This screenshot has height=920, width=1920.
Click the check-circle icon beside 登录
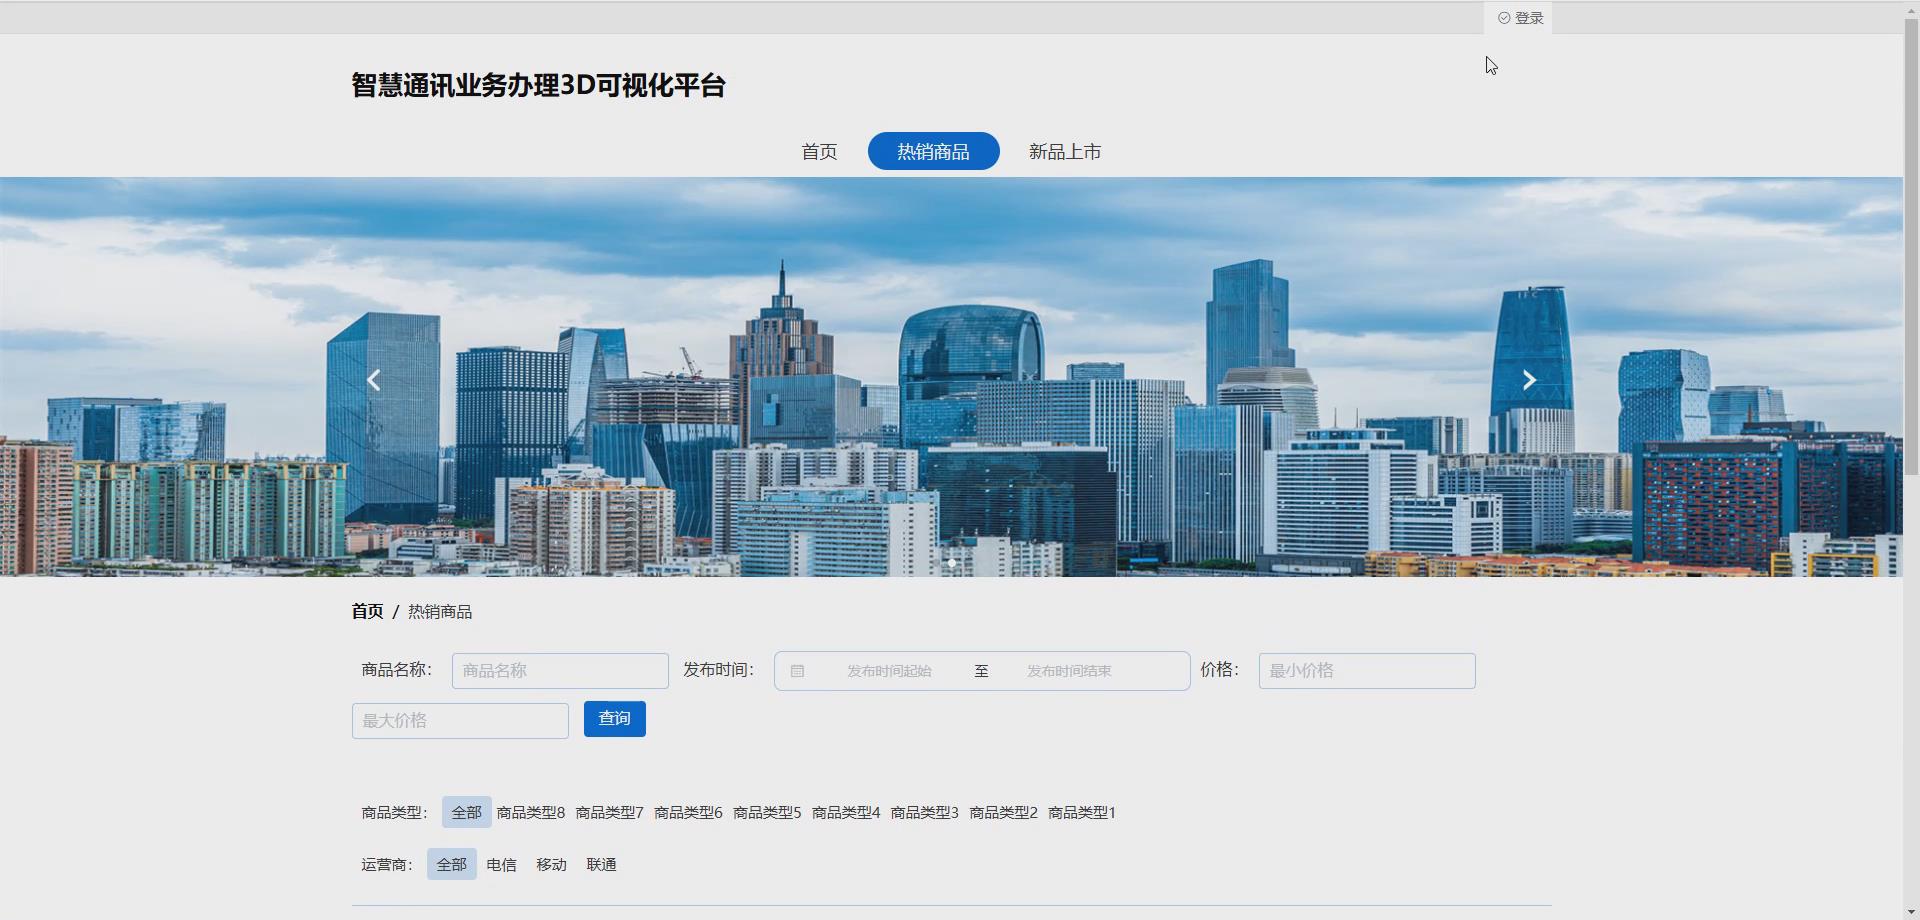pyautogui.click(x=1503, y=17)
